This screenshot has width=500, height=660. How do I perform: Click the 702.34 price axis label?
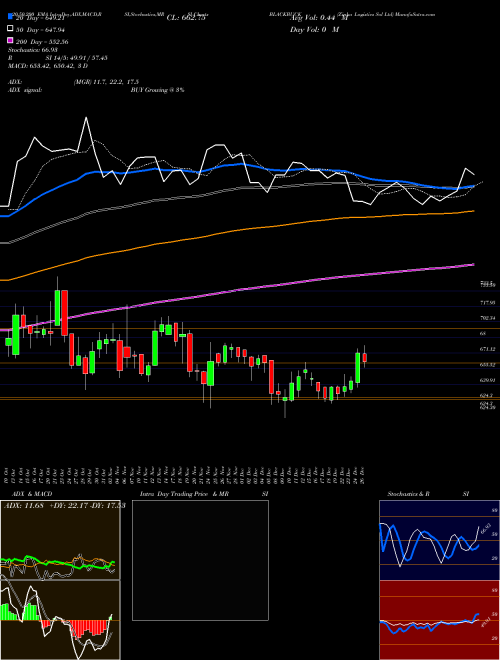[487, 318]
